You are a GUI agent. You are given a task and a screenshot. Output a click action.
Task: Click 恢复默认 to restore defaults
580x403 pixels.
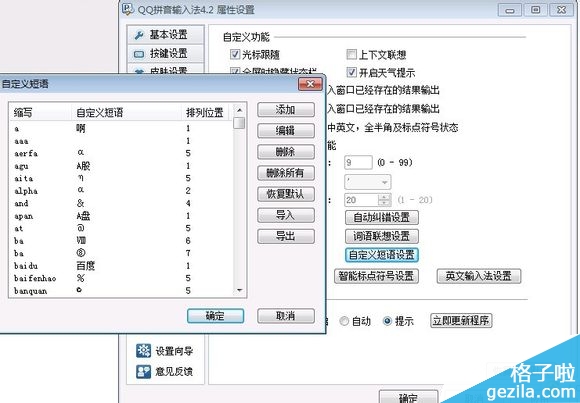[x=286, y=194]
